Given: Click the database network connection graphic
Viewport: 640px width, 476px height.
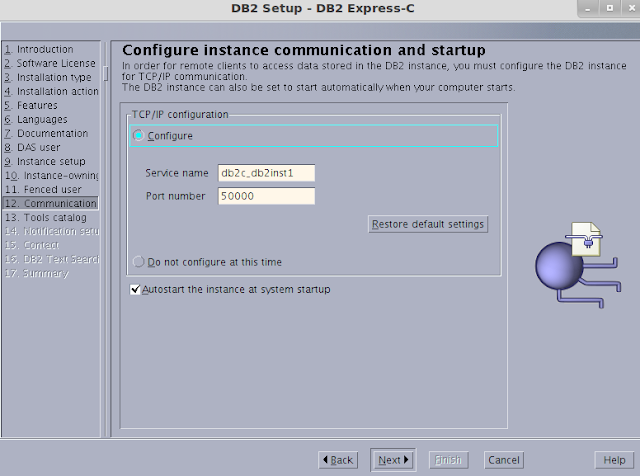Looking at the screenshot, I should click(578, 265).
